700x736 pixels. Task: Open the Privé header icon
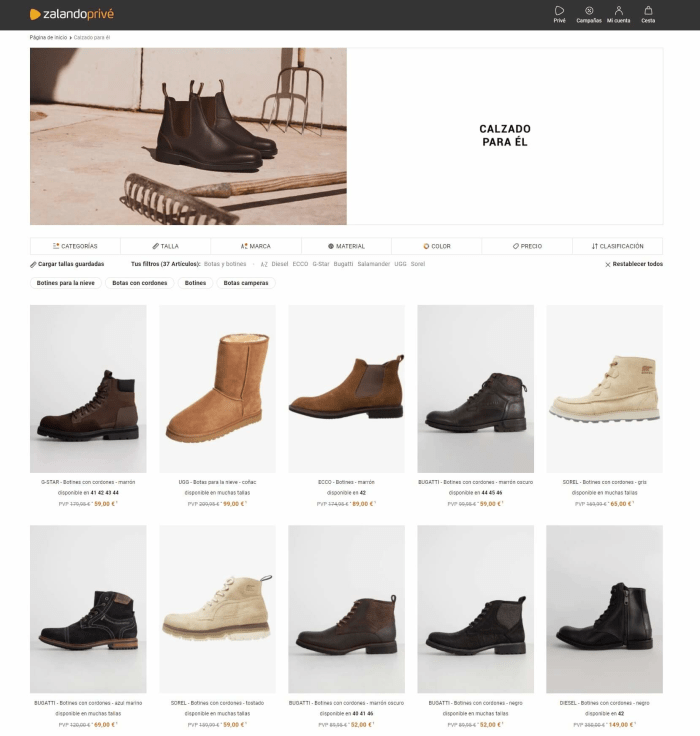(x=559, y=15)
